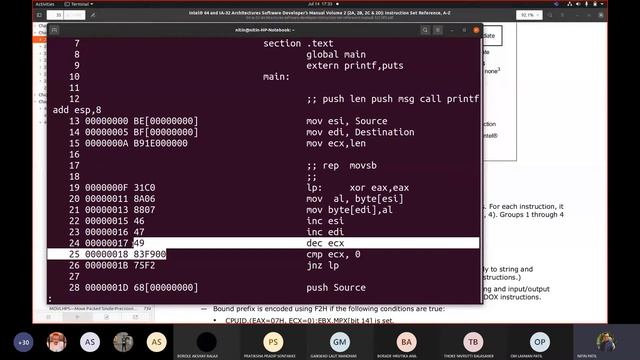Click the PDF viewer search icon

click(550, 15)
